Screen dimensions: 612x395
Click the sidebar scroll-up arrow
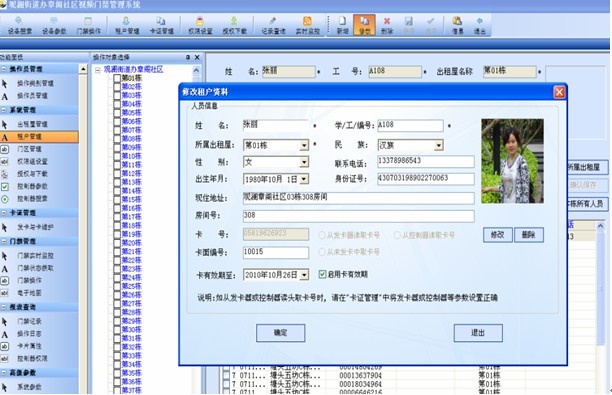(x=83, y=69)
